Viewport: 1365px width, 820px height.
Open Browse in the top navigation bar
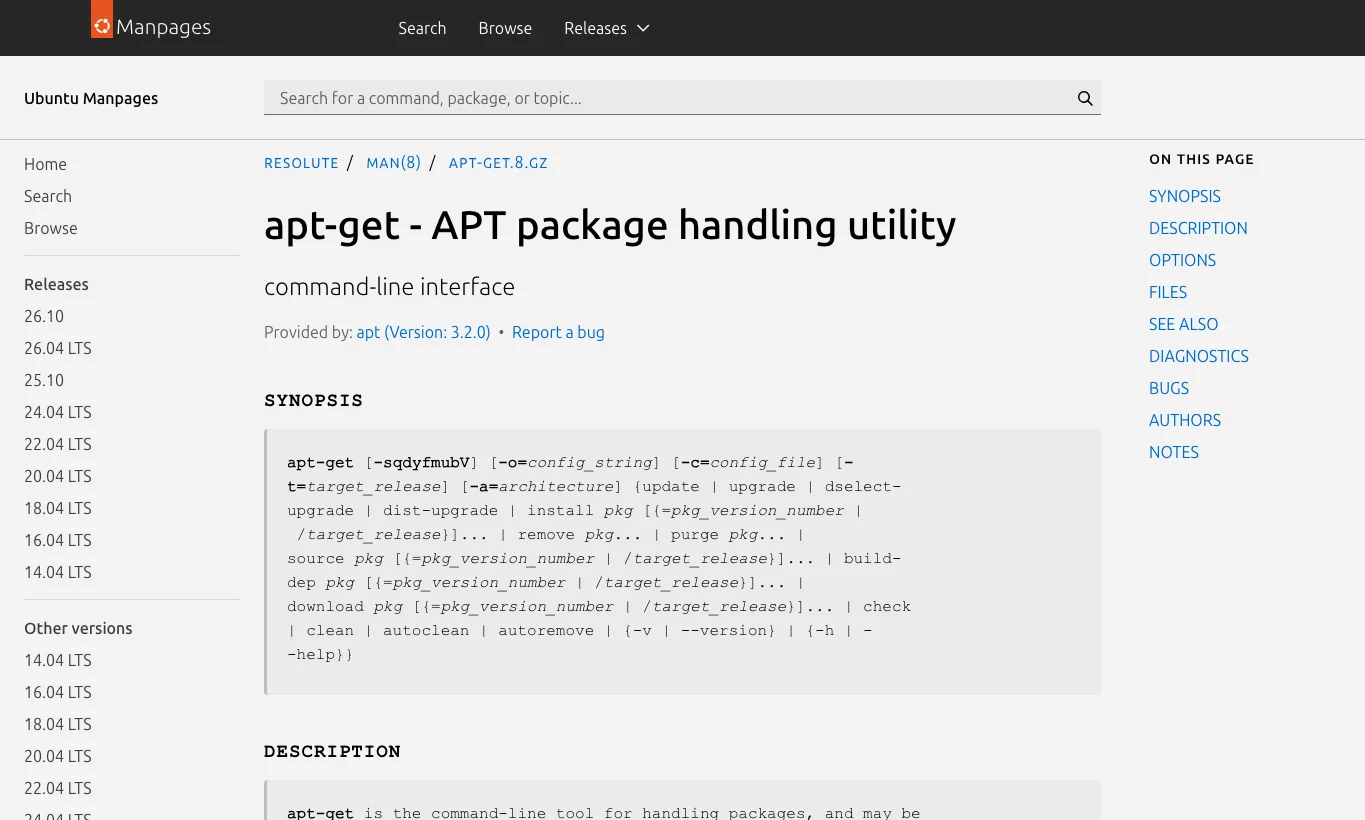pos(505,28)
